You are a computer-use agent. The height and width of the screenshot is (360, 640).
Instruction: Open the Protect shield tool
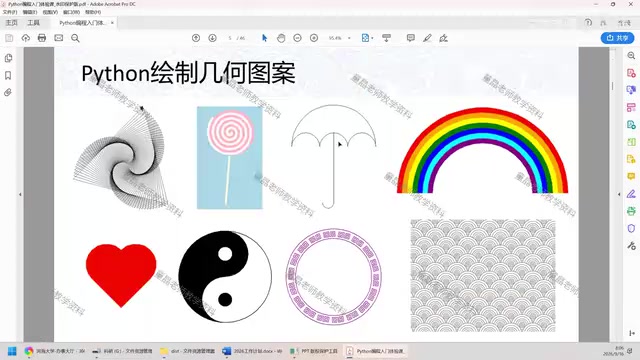631,228
